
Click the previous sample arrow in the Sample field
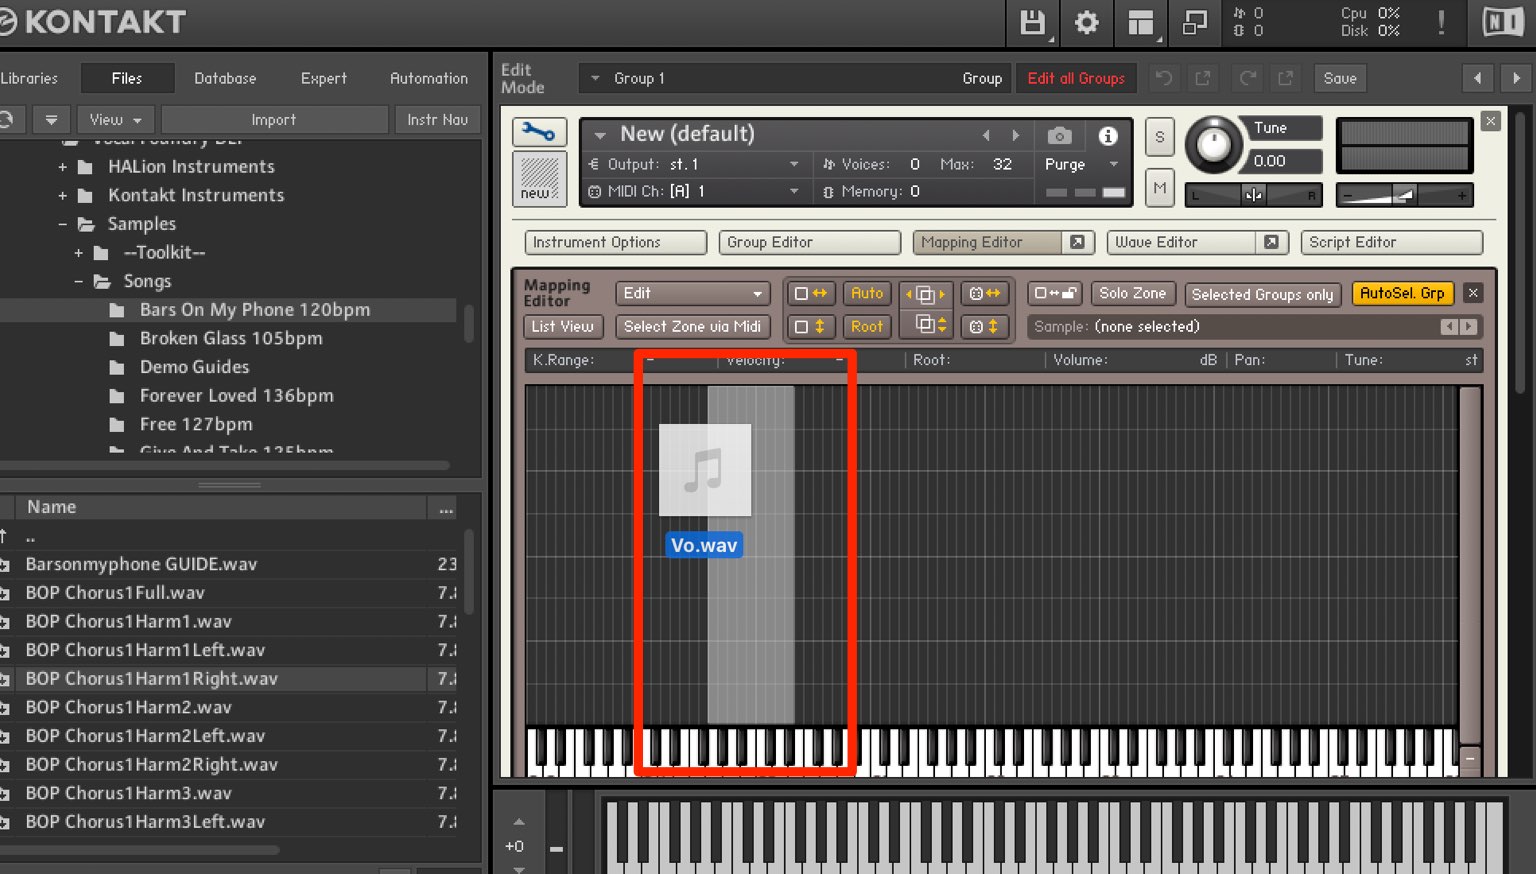point(1448,327)
